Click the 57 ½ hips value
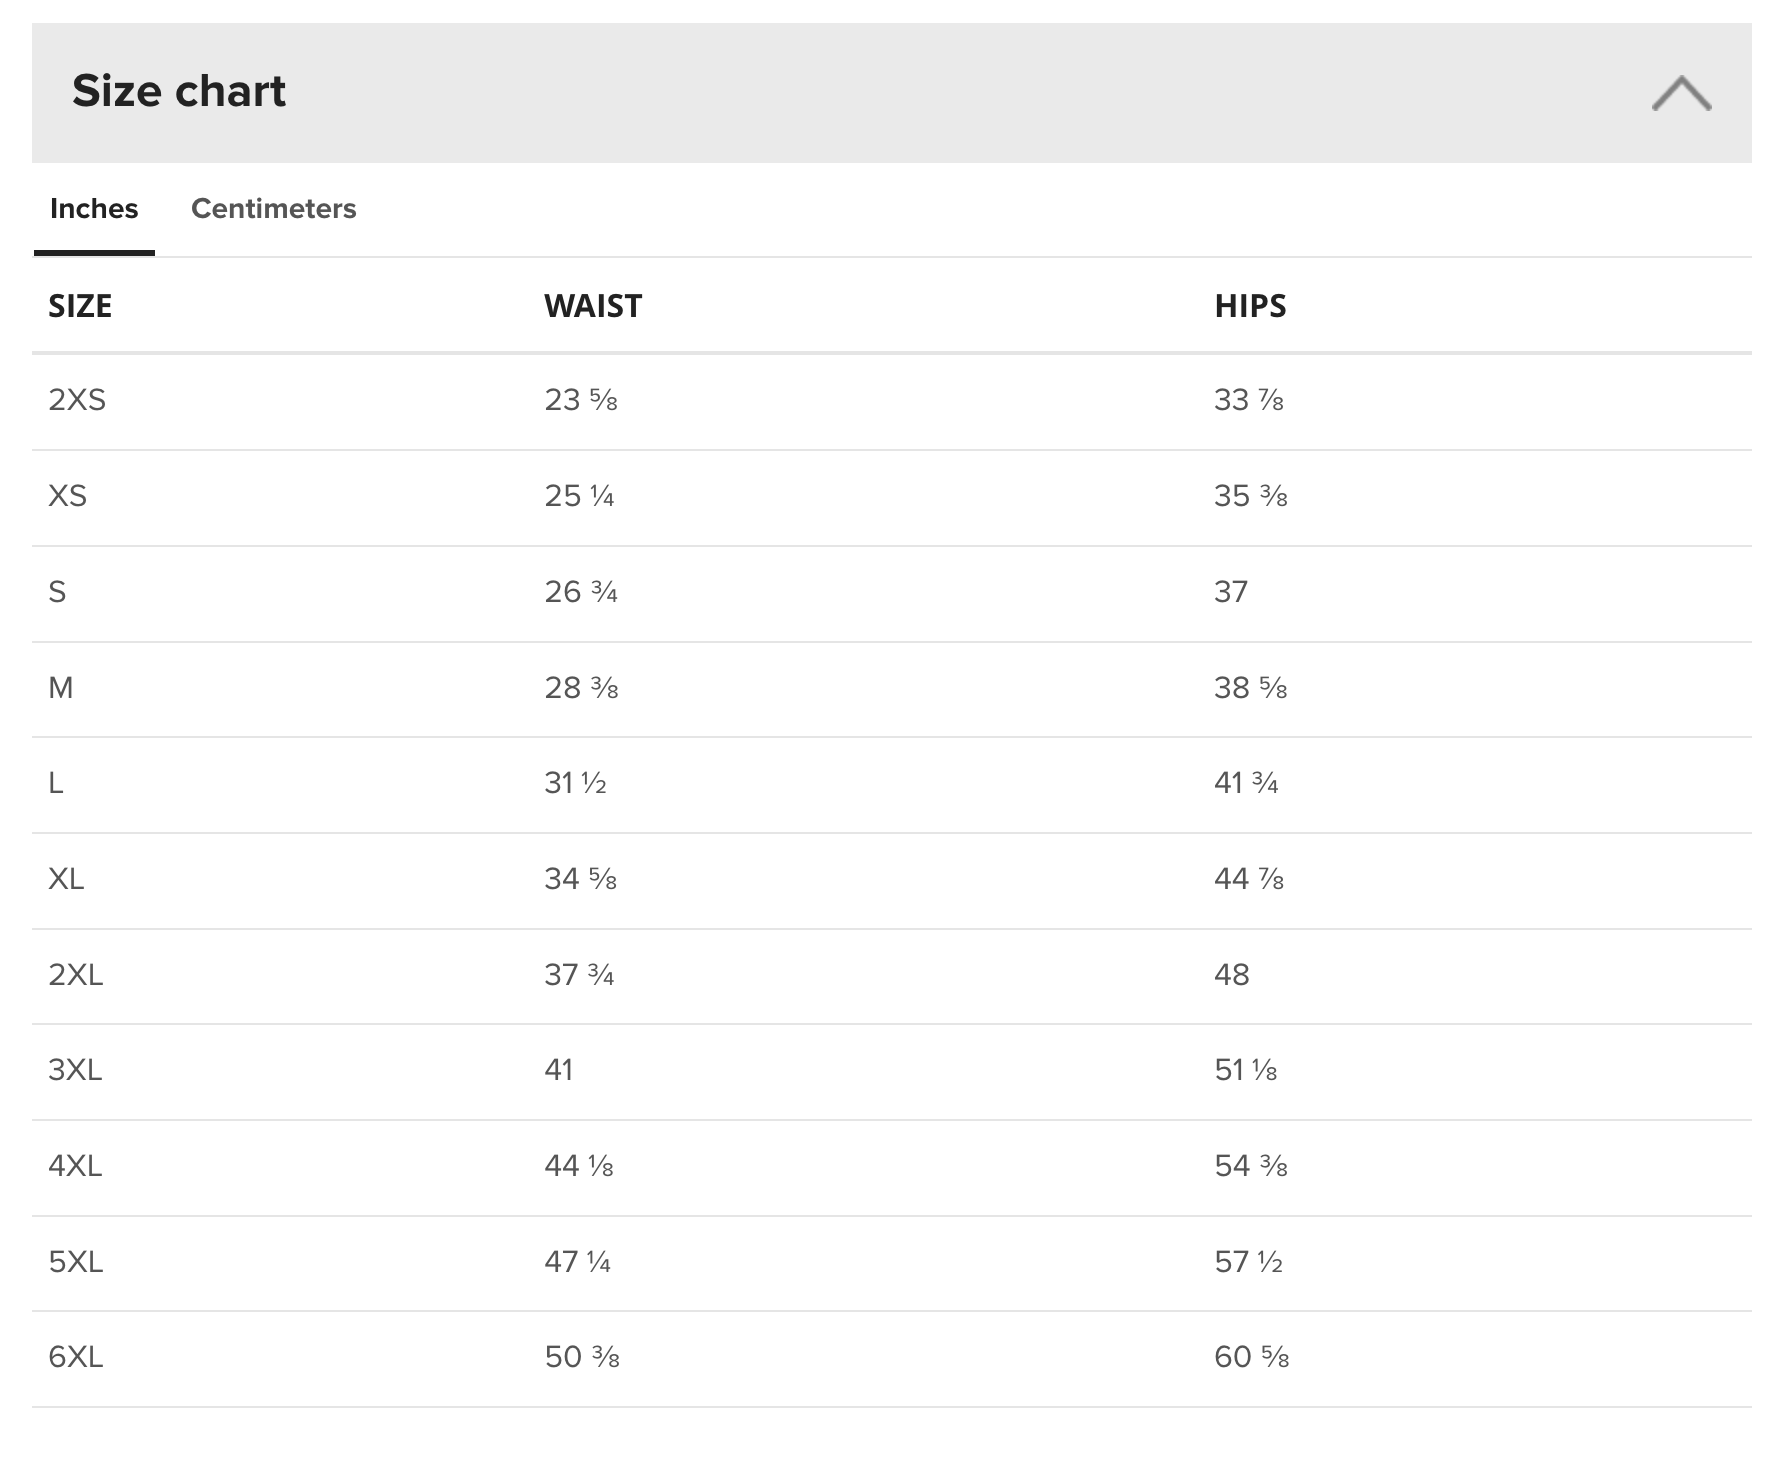1782x1474 pixels. tap(1249, 1262)
